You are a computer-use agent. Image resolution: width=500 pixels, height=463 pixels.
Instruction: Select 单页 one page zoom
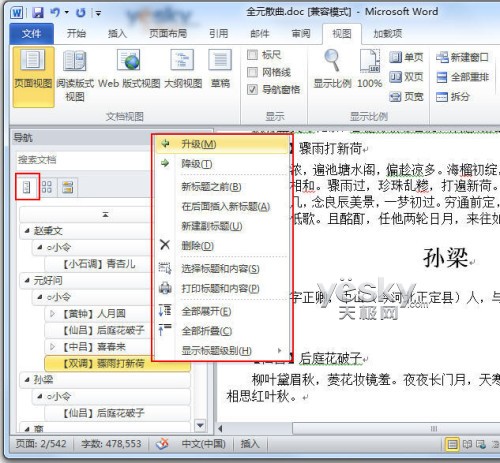(x=406, y=57)
